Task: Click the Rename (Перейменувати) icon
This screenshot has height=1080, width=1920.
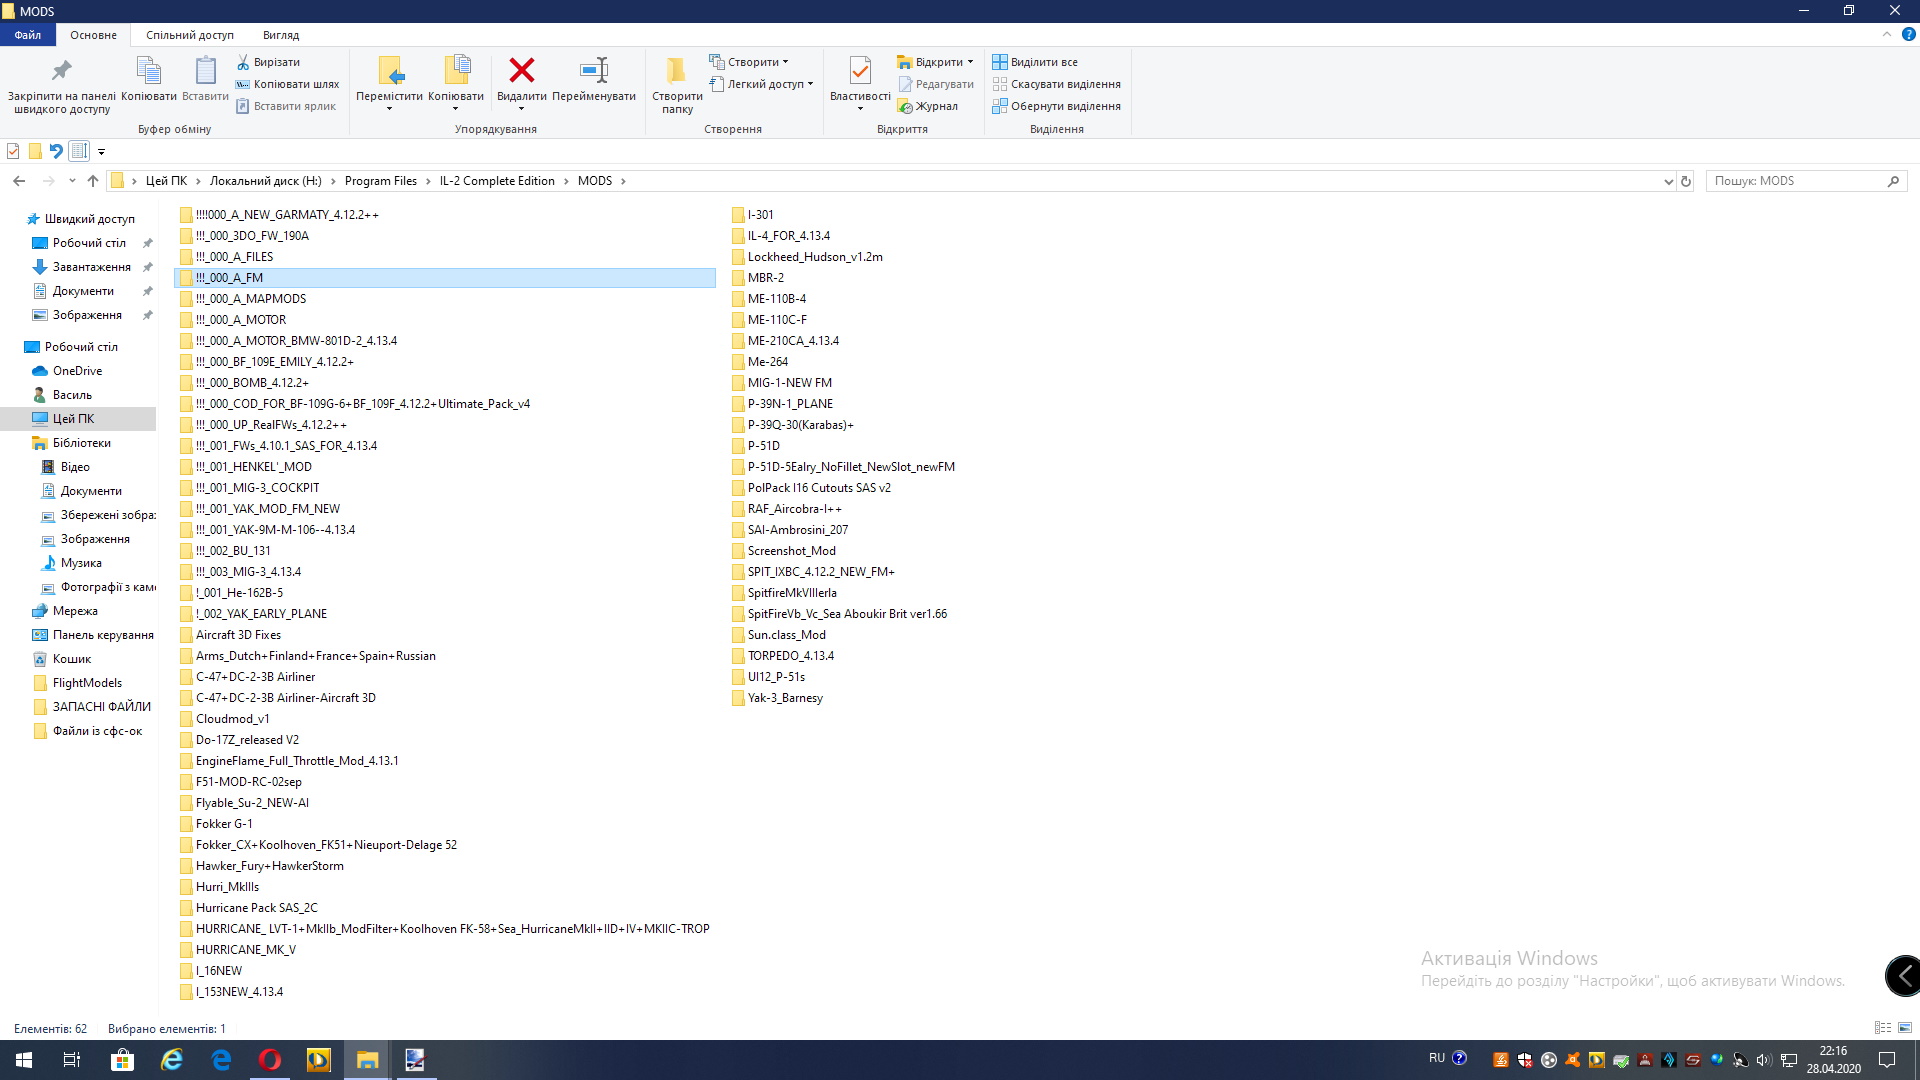Action: (593, 71)
